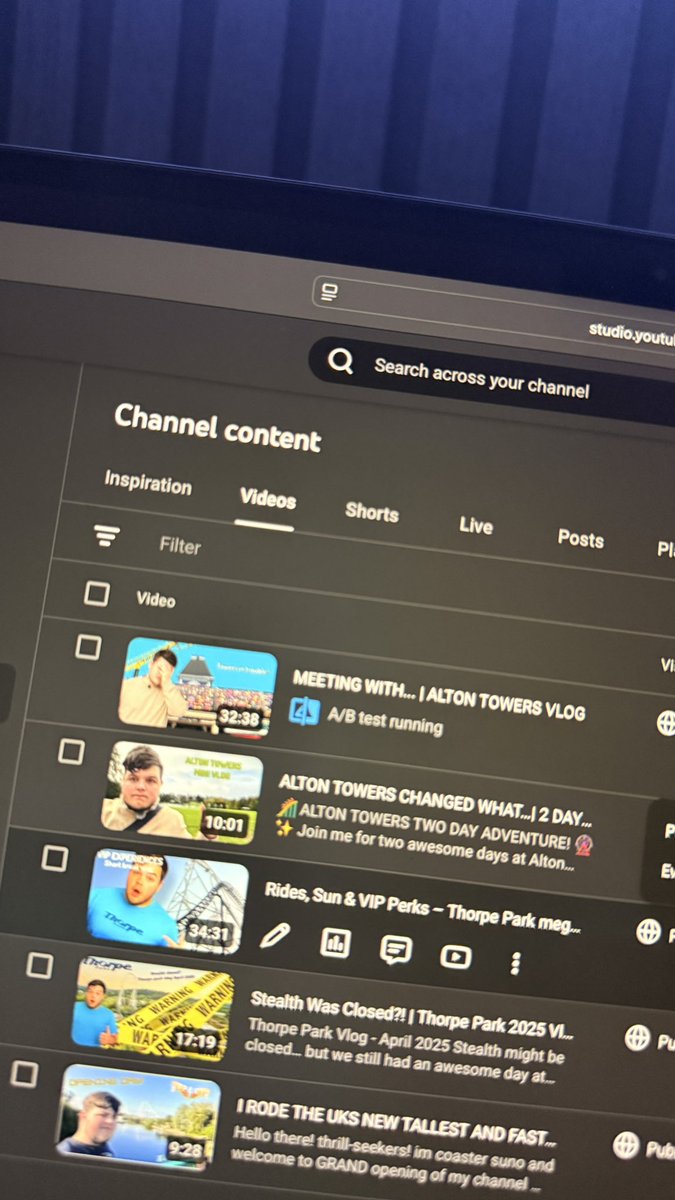675x1200 pixels.
Task: Open MEETING WITH... ALTON TOWERS VLOG title
Action: [x=439, y=697]
